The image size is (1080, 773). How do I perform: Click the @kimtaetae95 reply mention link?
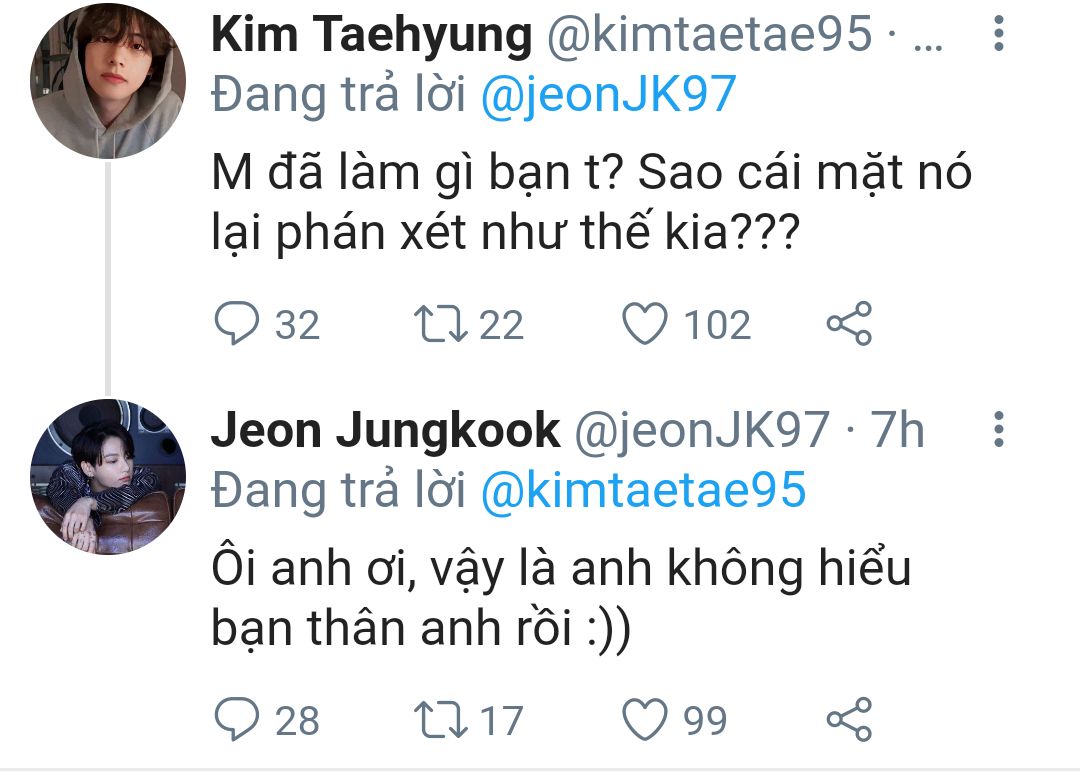pos(643,490)
